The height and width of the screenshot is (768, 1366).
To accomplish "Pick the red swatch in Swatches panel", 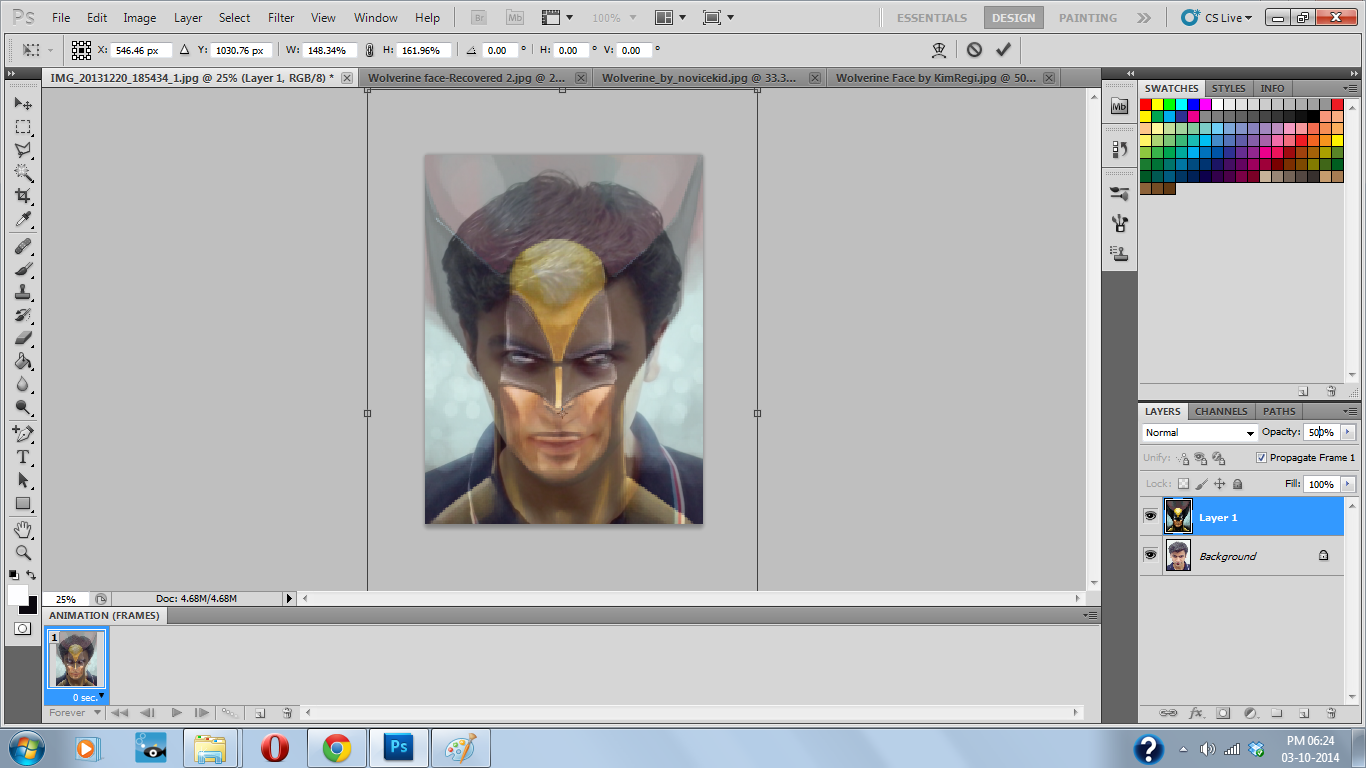I will 1146,105.
